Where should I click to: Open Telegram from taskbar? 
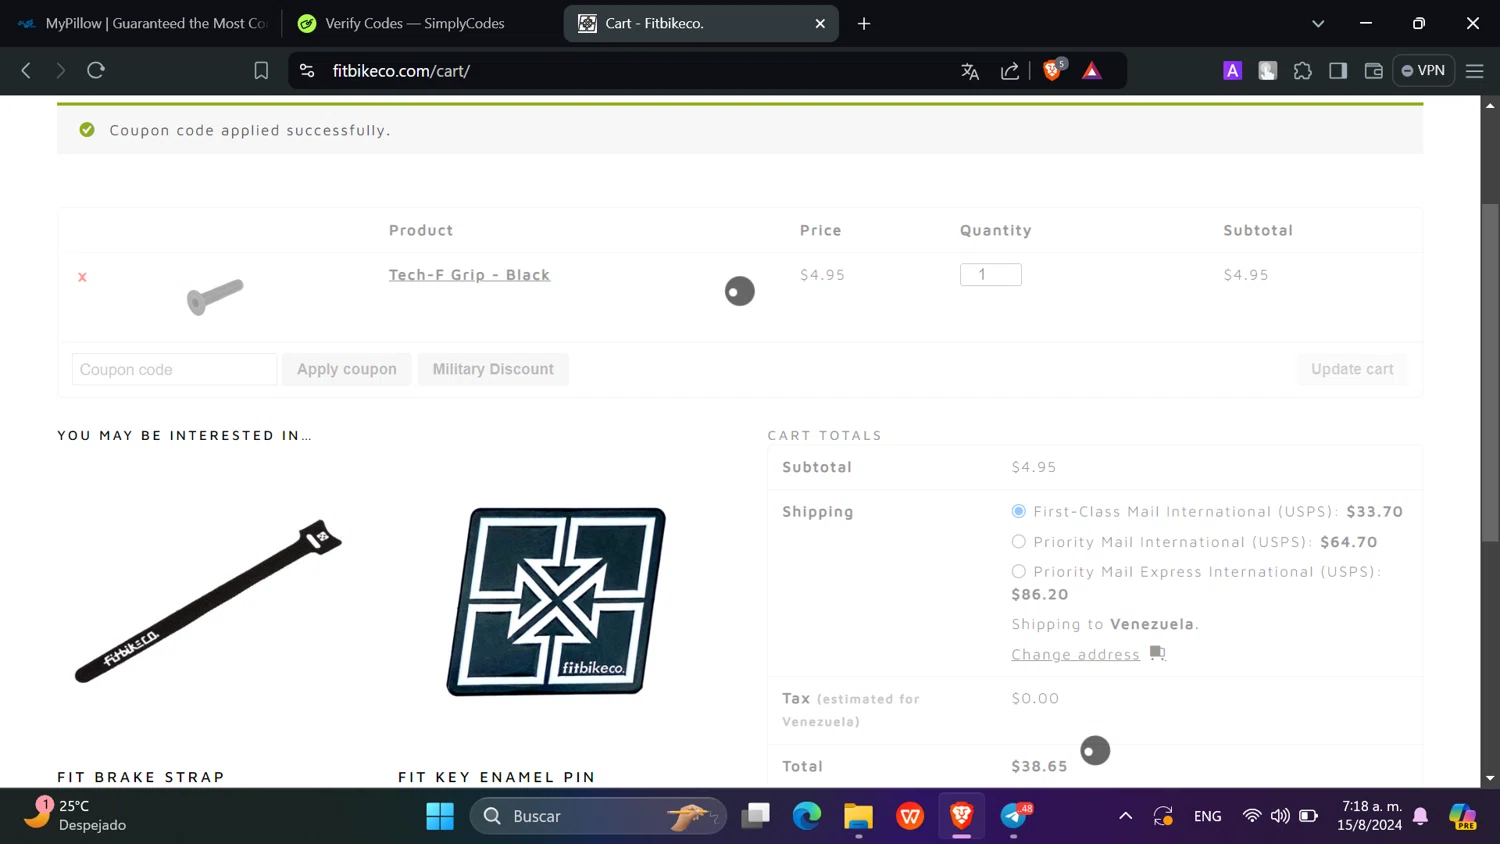(1013, 816)
